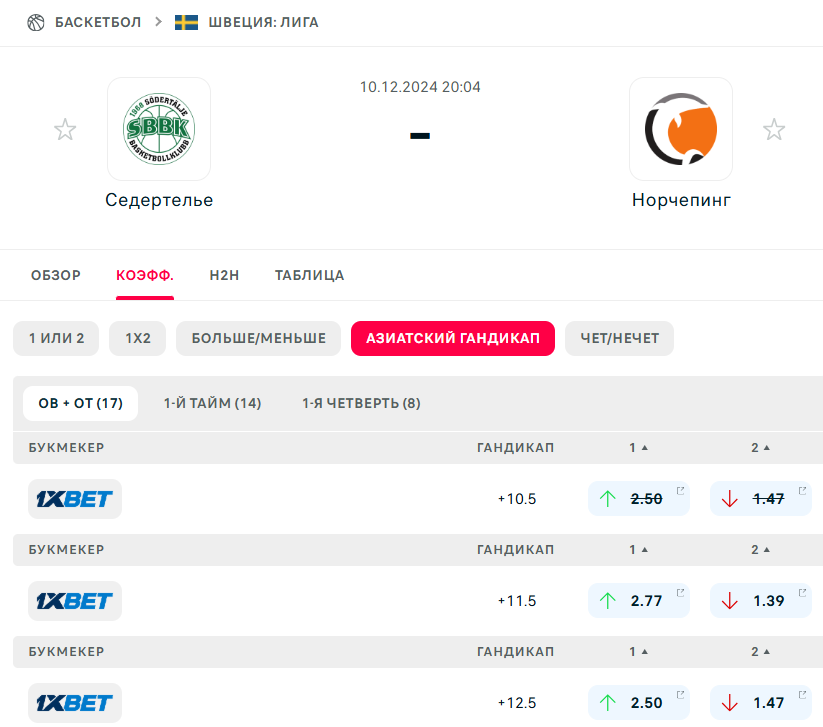
Task: Favorite Седертелье with the star icon
Action: [x=65, y=130]
